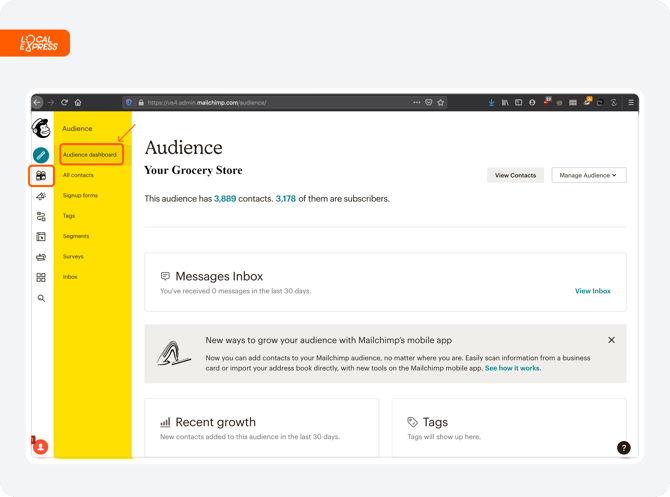Open the Content Studio icon

tap(41, 257)
